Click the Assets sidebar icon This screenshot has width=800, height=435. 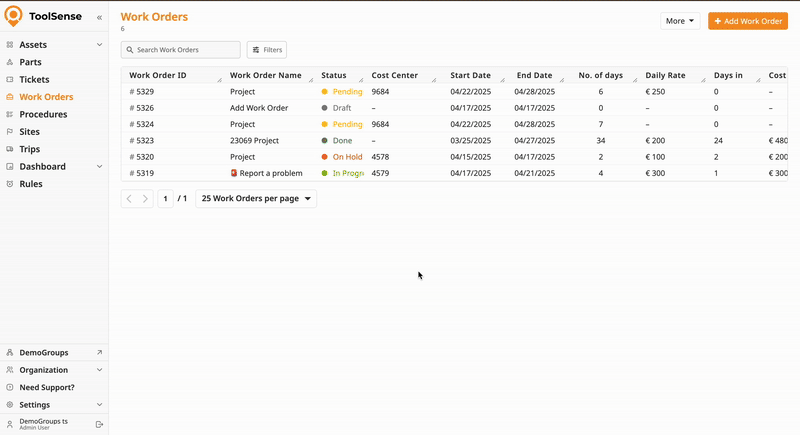tap(10, 45)
